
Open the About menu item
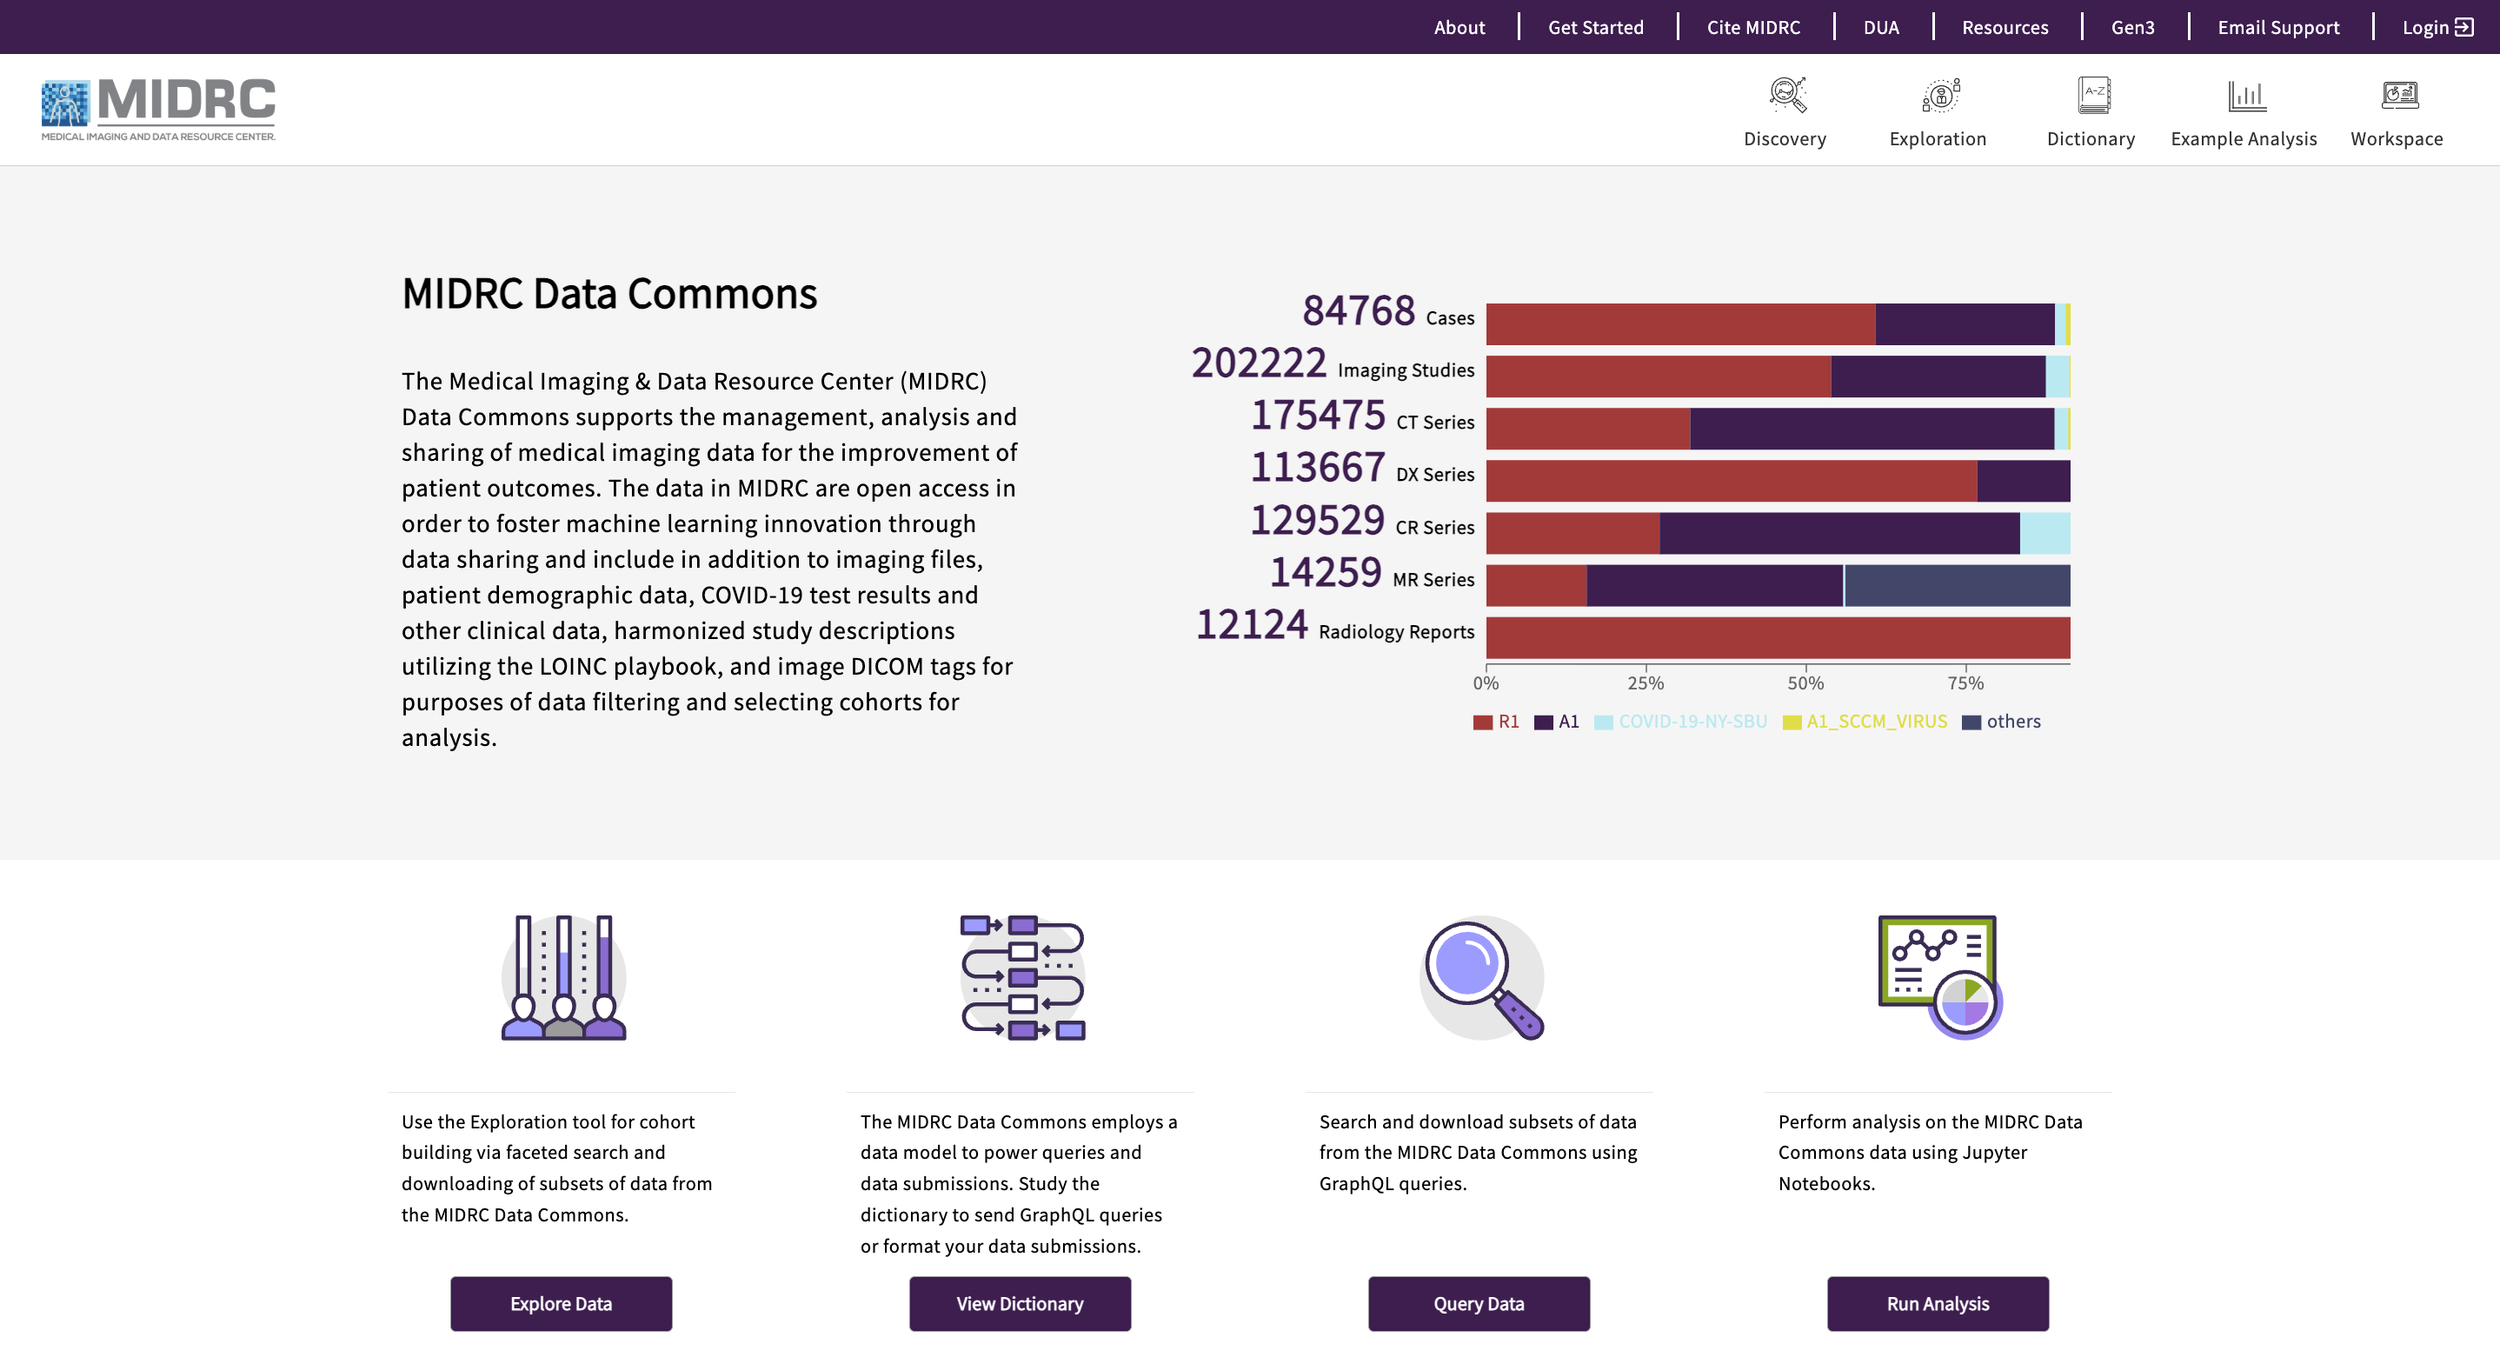pyautogui.click(x=1459, y=27)
